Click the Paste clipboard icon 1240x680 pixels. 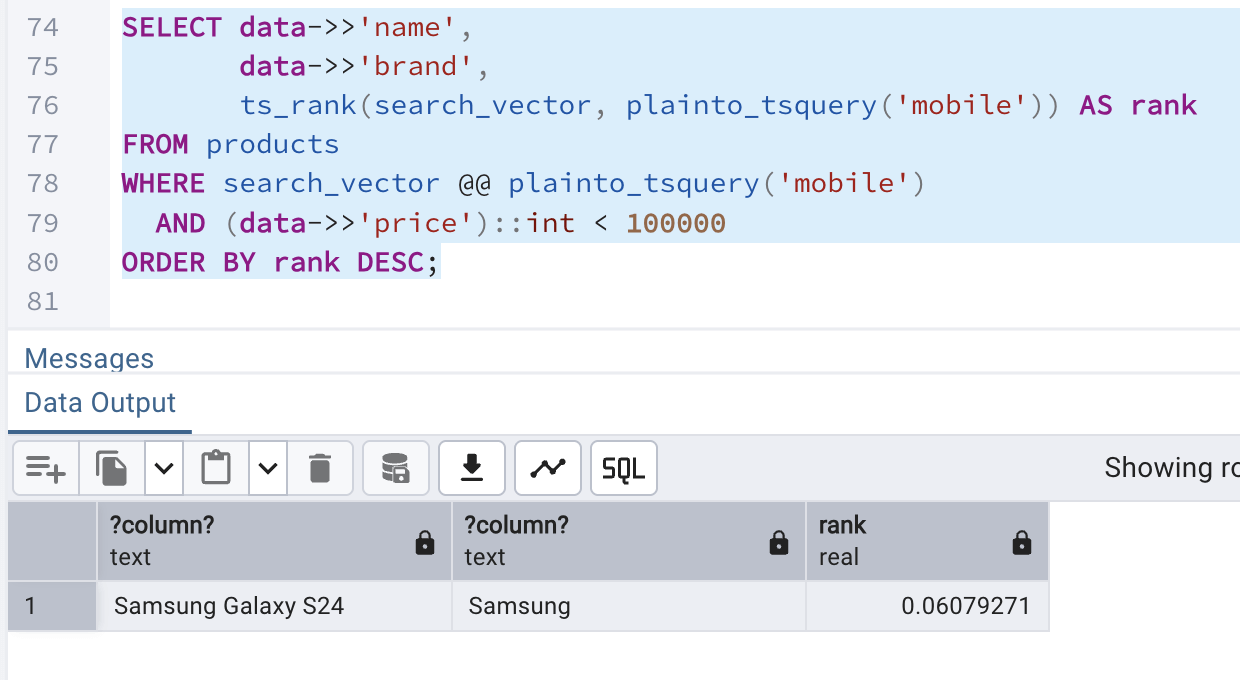[216, 468]
